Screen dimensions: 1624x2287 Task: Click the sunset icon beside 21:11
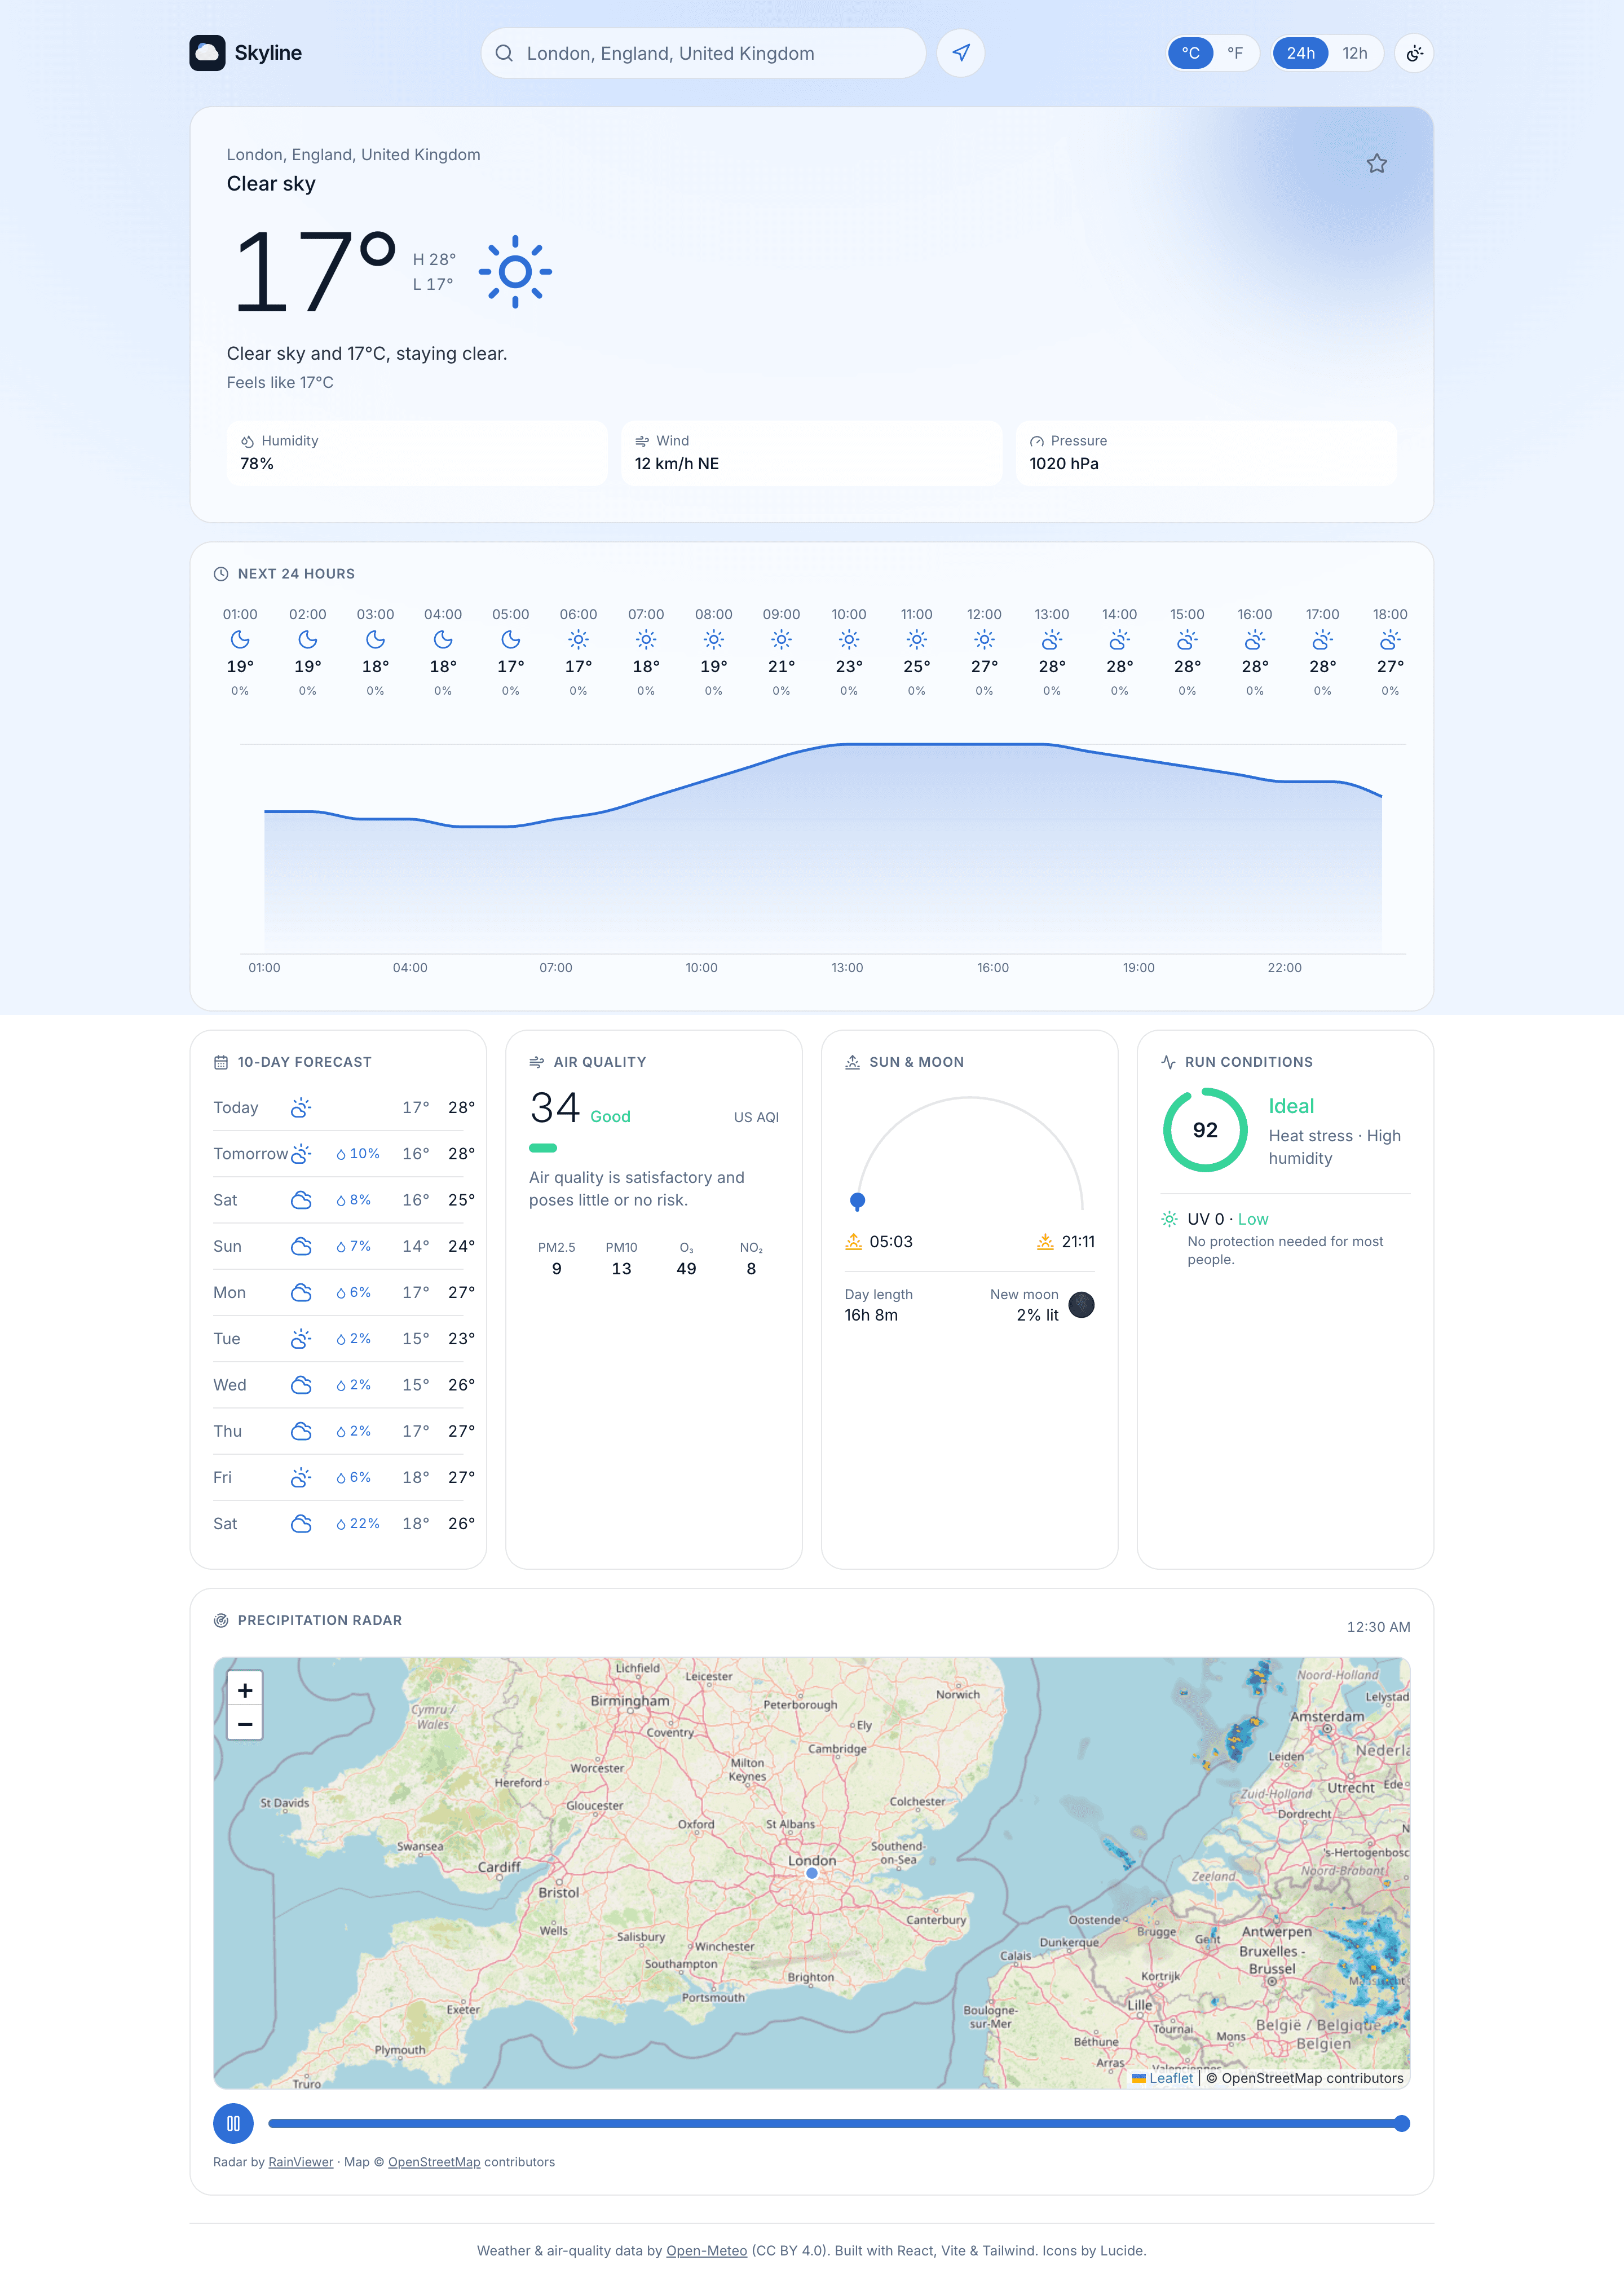(1045, 1241)
